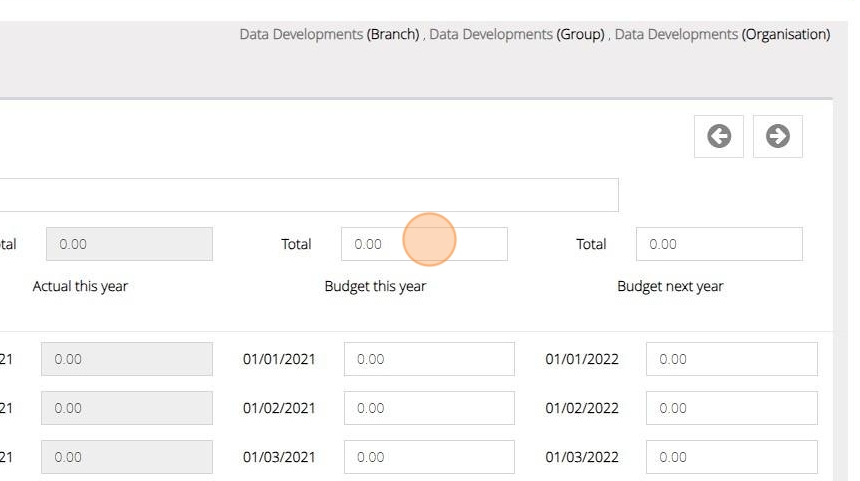Click the 01/02/2022 budget amount field

click(731, 408)
